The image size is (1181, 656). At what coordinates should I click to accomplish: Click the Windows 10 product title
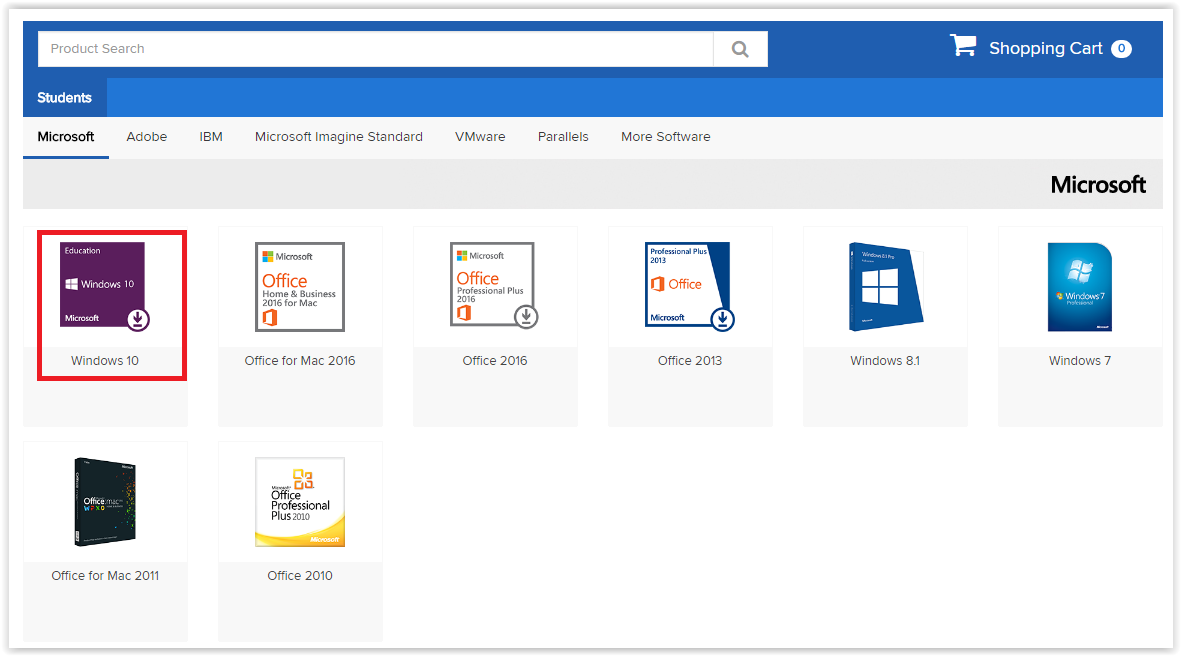[x=105, y=361]
